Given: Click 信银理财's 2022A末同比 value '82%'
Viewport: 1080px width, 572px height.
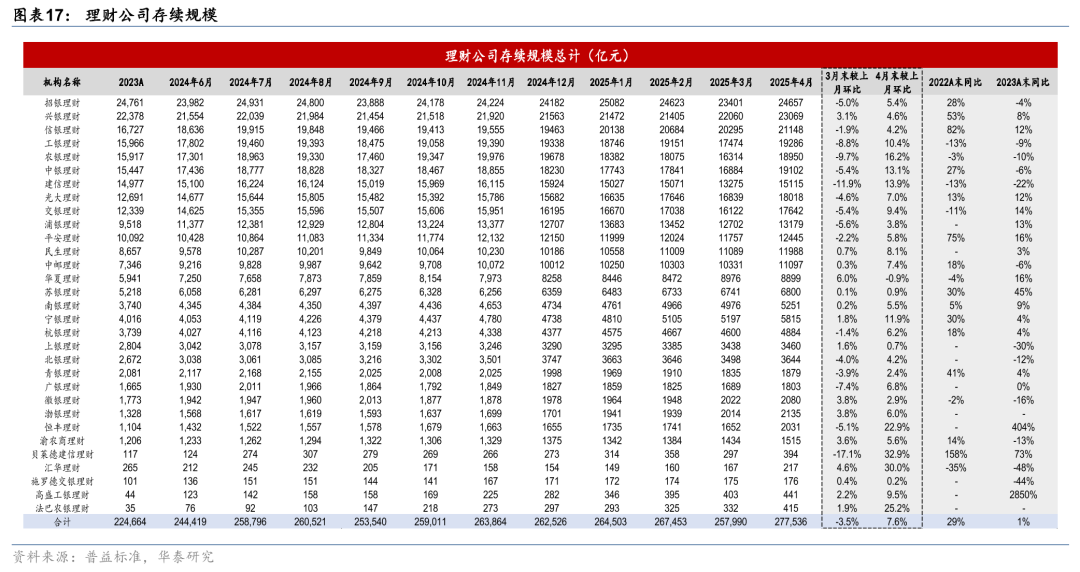Looking at the screenshot, I should pyautogui.click(x=955, y=130).
